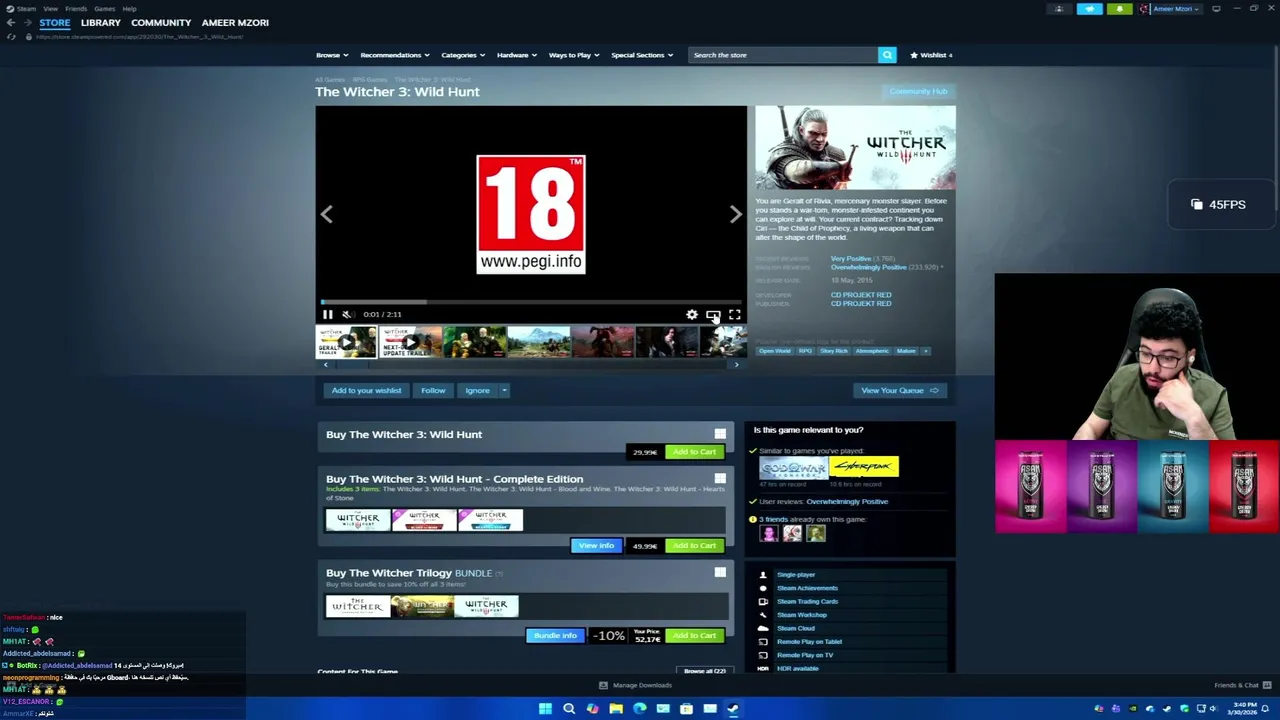The image size is (1280, 720).
Task: Go back with the navigation back arrow
Action: (x=11, y=22)
